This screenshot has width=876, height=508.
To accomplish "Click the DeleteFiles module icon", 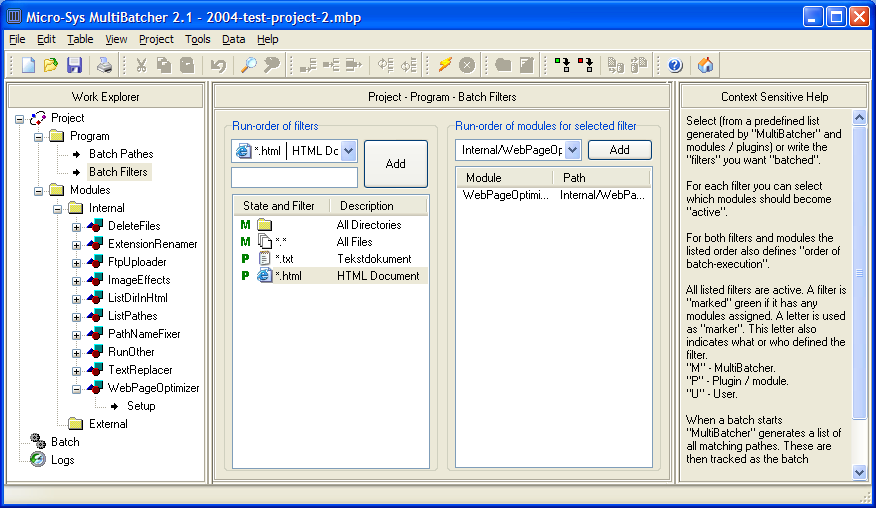I will coord(95,226).
